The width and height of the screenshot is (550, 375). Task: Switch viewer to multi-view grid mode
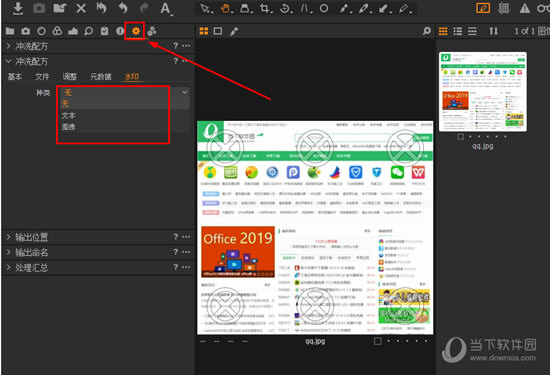[x=204, y=31]
